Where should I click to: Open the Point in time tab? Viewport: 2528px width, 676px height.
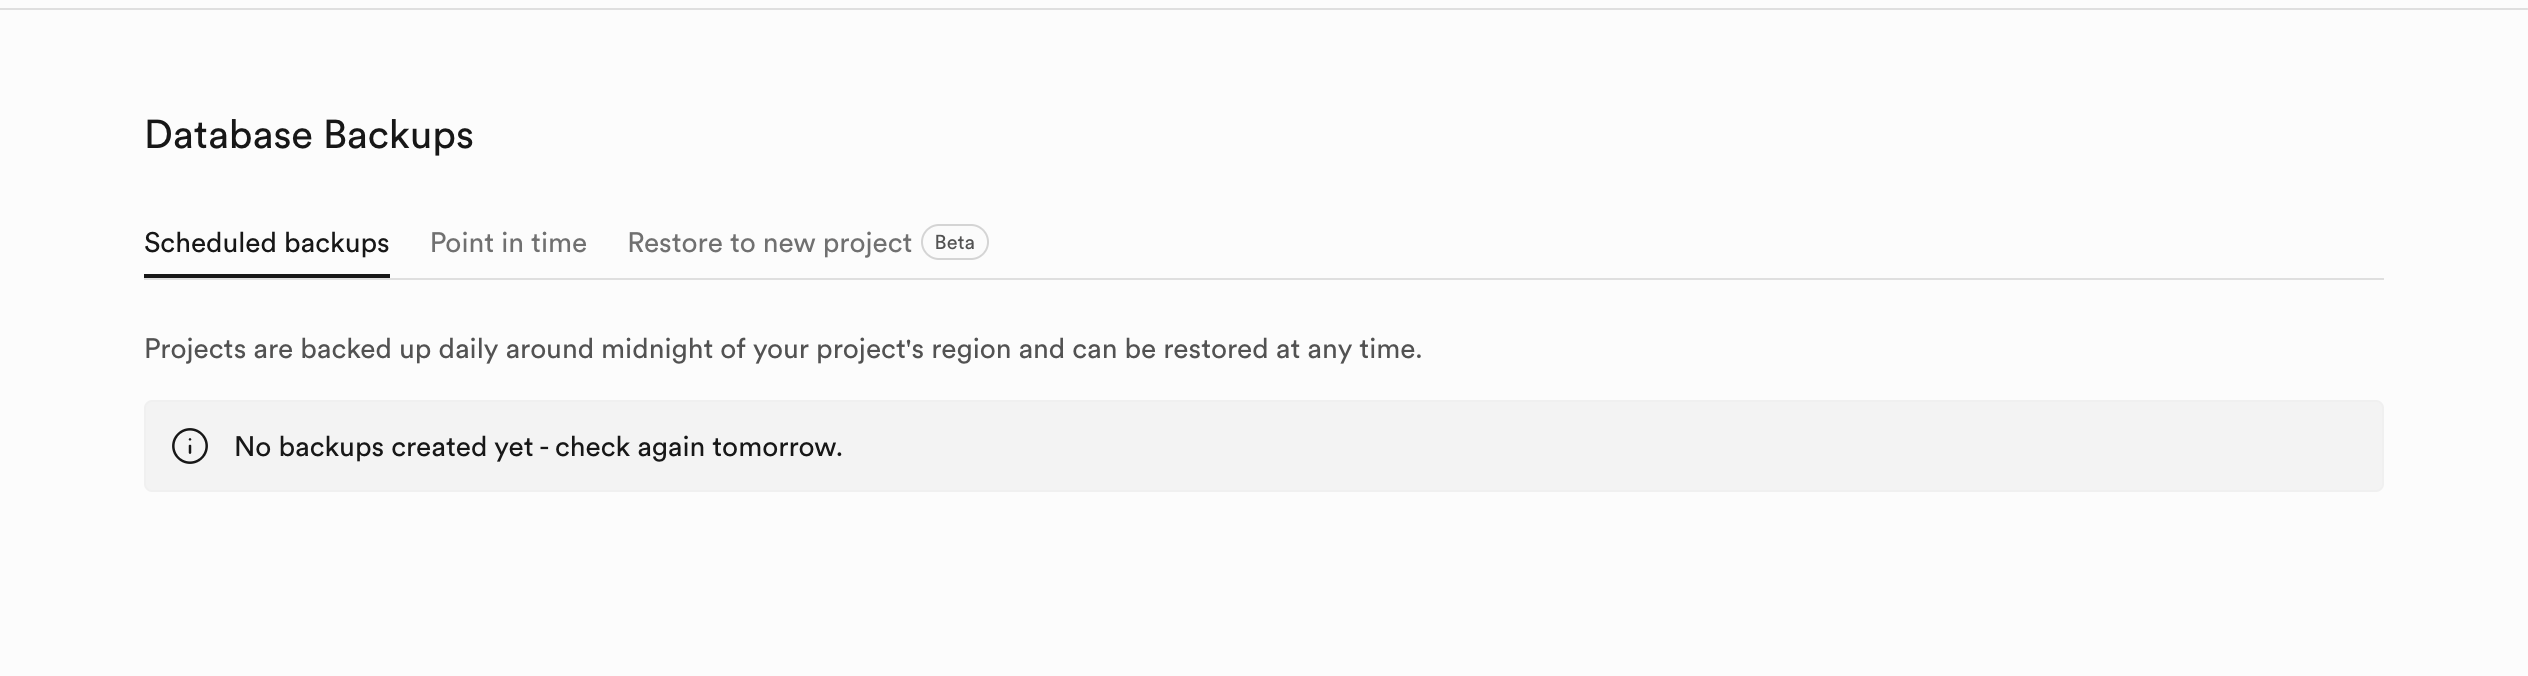(x=508, y=243)
